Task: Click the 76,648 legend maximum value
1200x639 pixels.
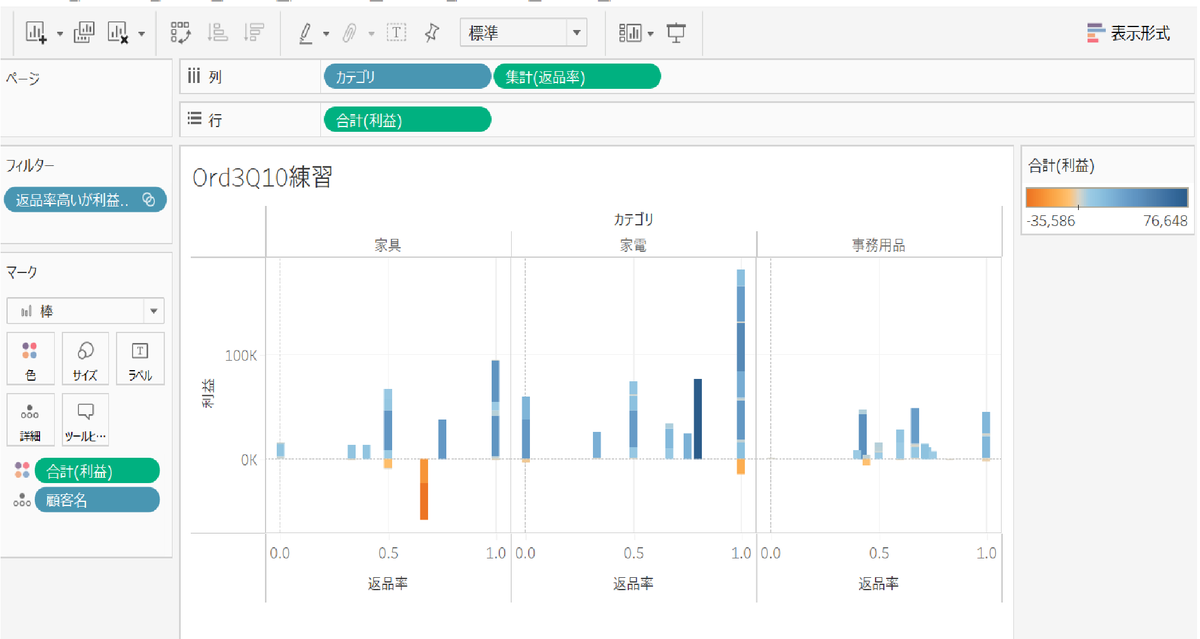Action: (x=1165, y=221)
